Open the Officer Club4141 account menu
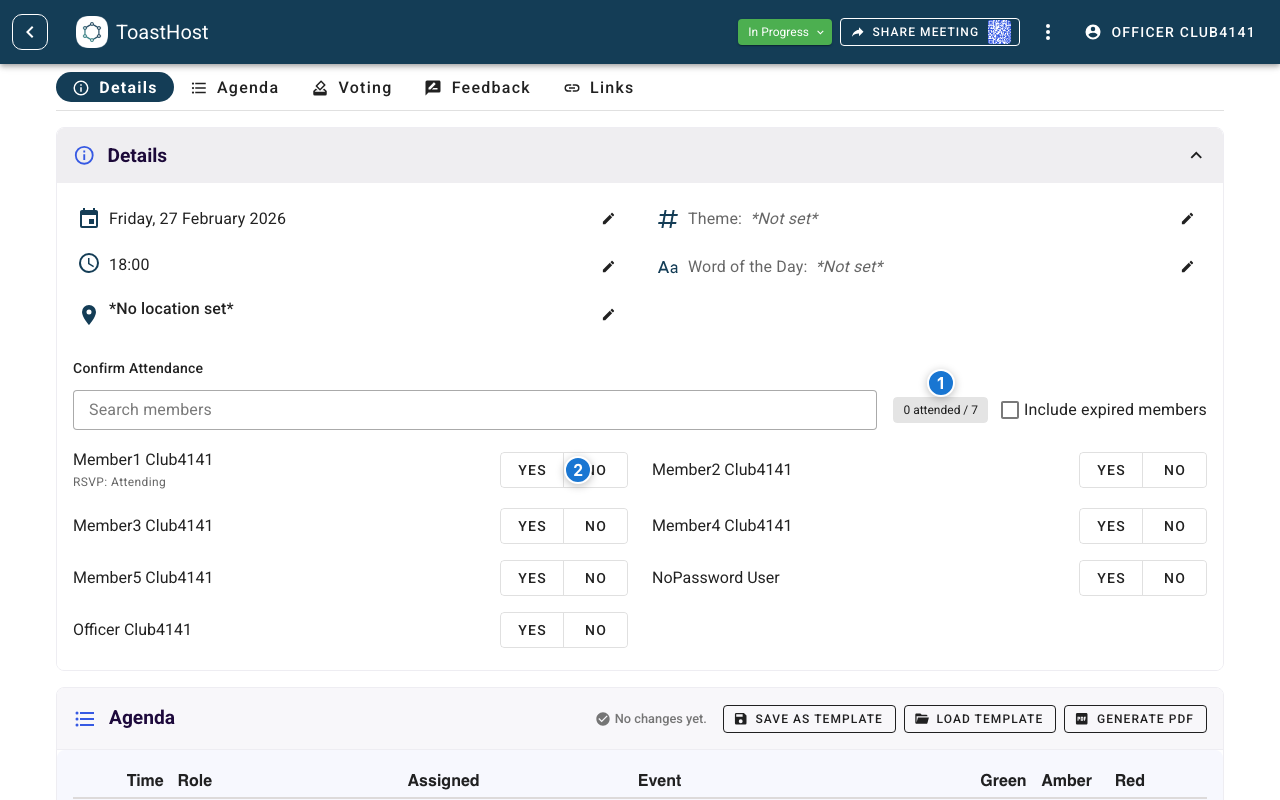The height and width of the screenshot is (800, 1280). click(1170, 32)
